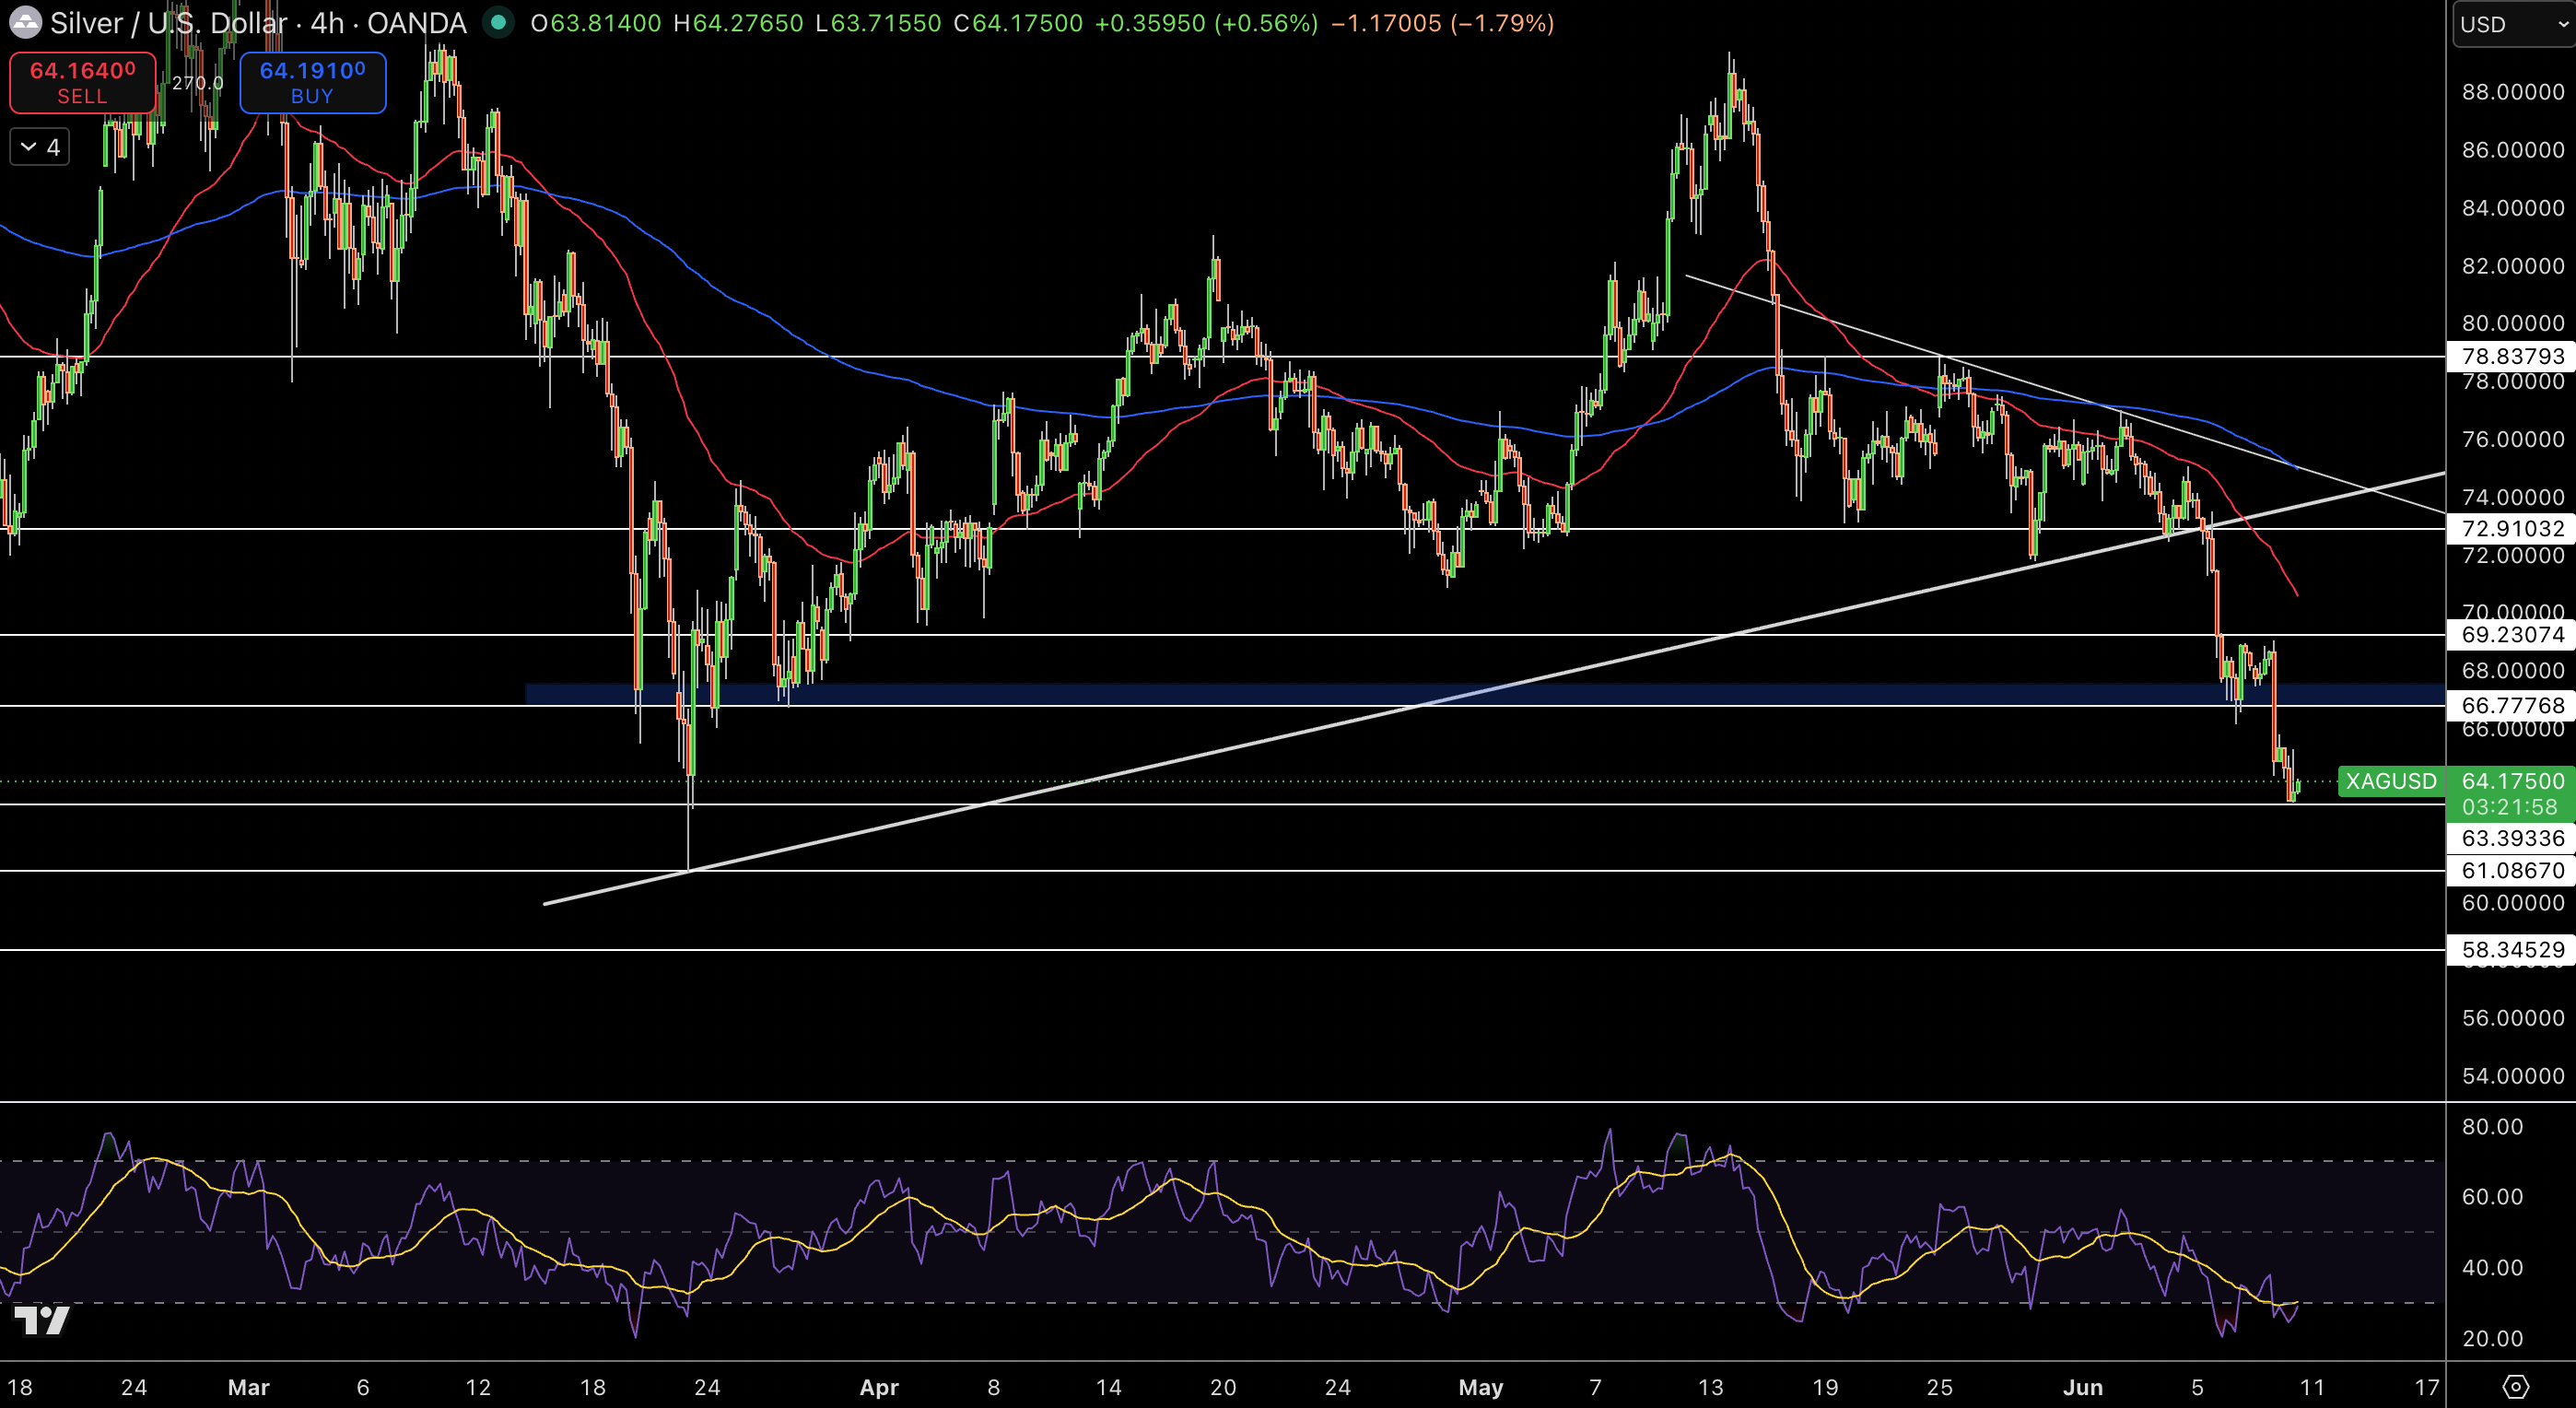The height and width of the screenshot is (1408, 2576).
Task: Click the low price L63.71550 value
Action: coord(878,23)
